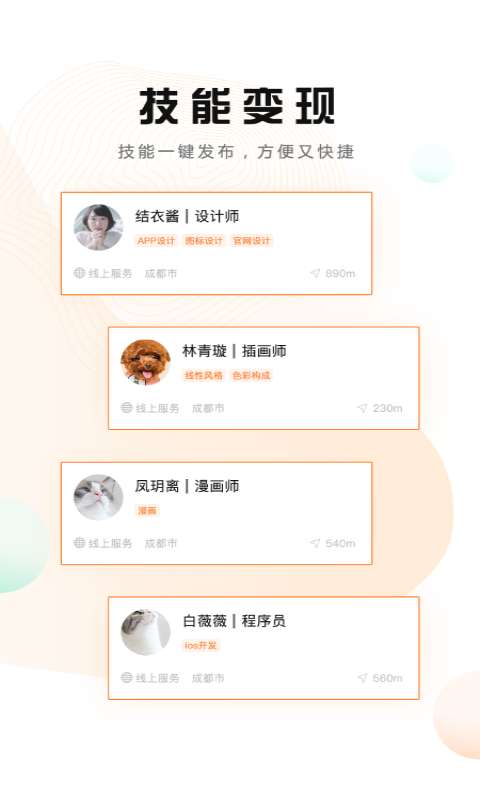Select the 官网设计 skill tag
The width and height of the screenshot is (480, 800).
pos(251,241)
